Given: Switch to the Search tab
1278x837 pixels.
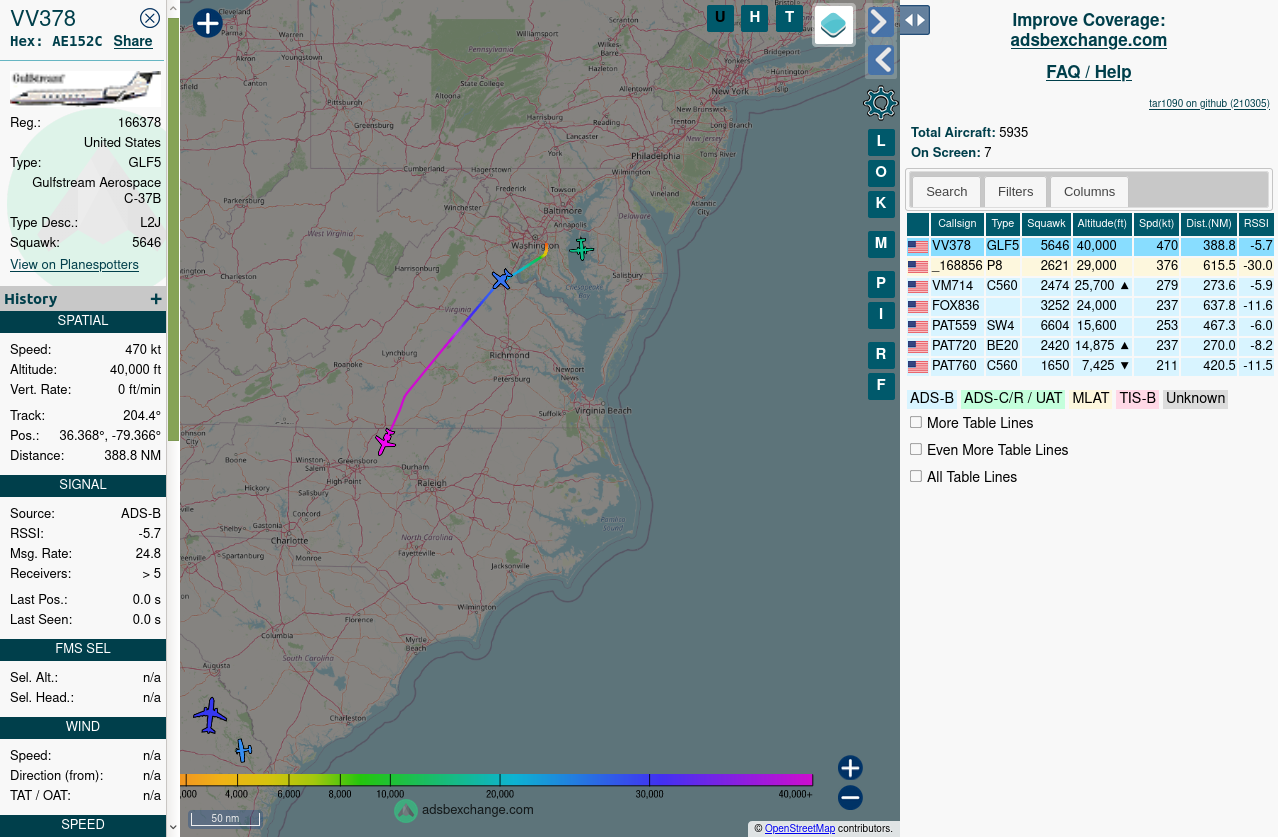Looking at the screenshot, I should [946, 192].
